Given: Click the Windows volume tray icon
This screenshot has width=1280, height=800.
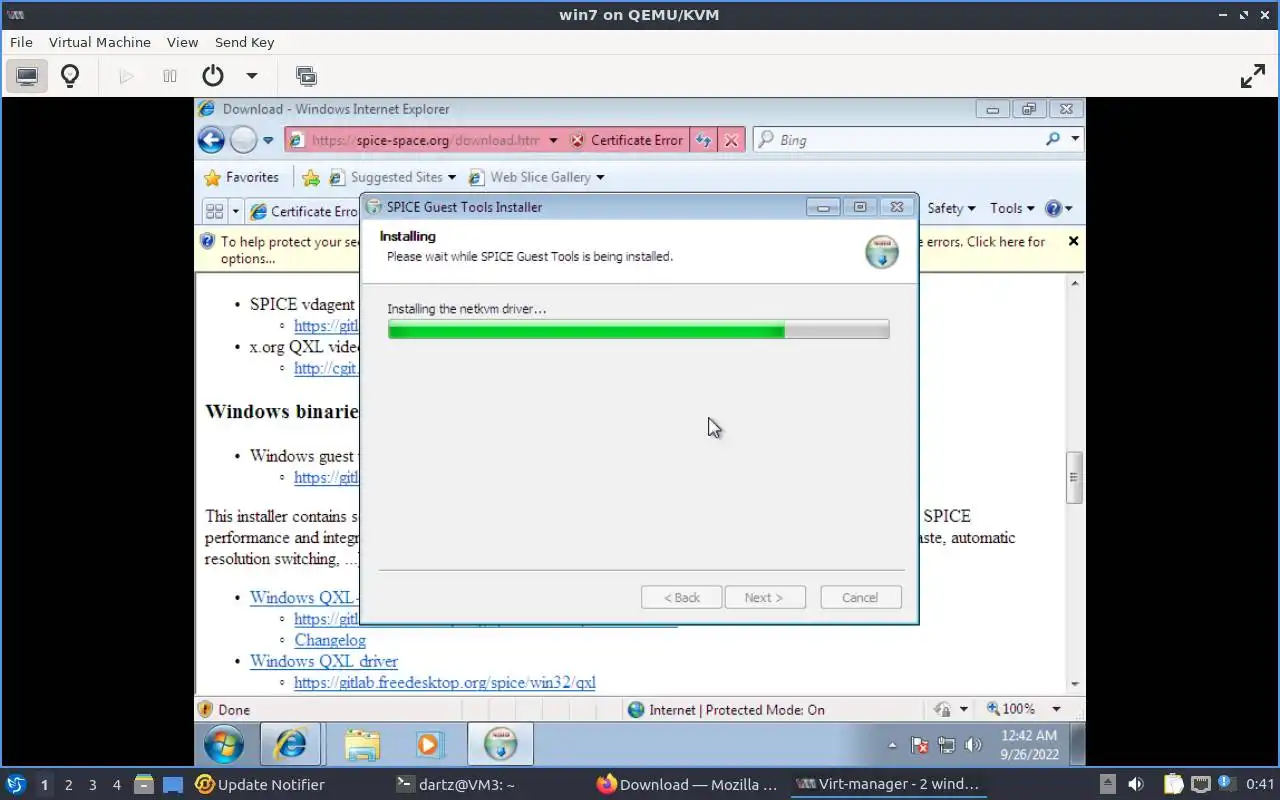Looking at the screenshot, I should point(974,745).
